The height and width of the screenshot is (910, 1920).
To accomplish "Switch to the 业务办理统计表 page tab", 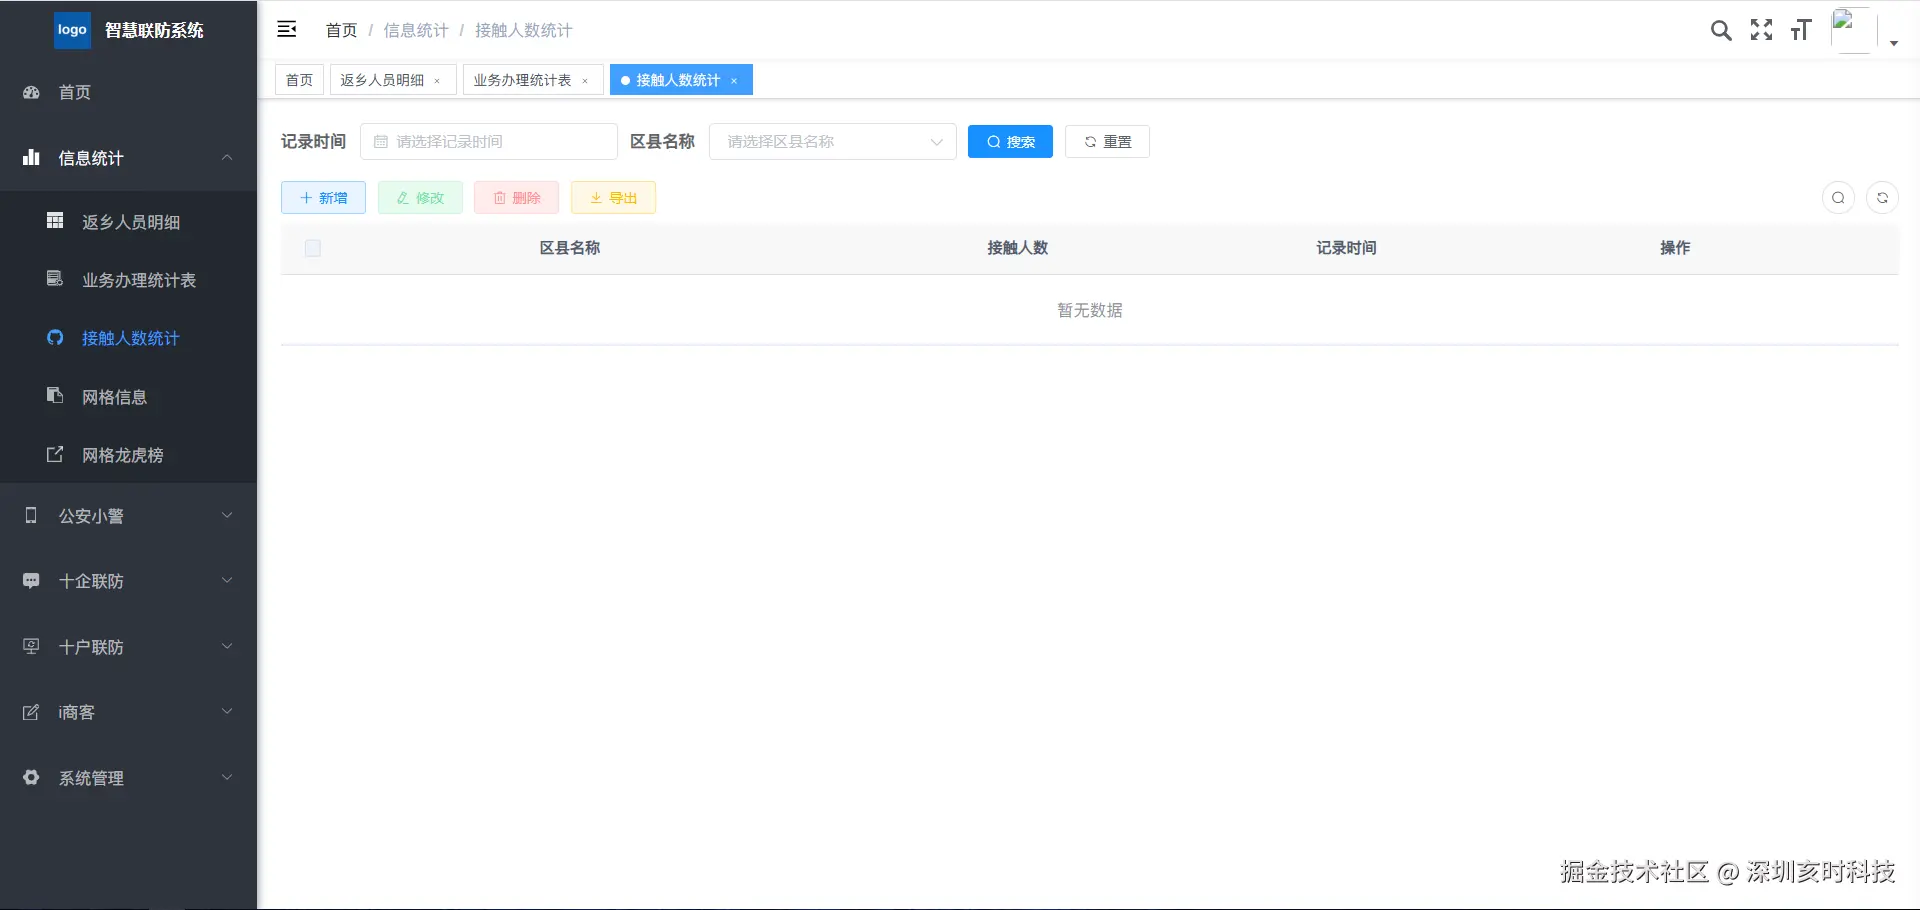I will coord(533,80).
